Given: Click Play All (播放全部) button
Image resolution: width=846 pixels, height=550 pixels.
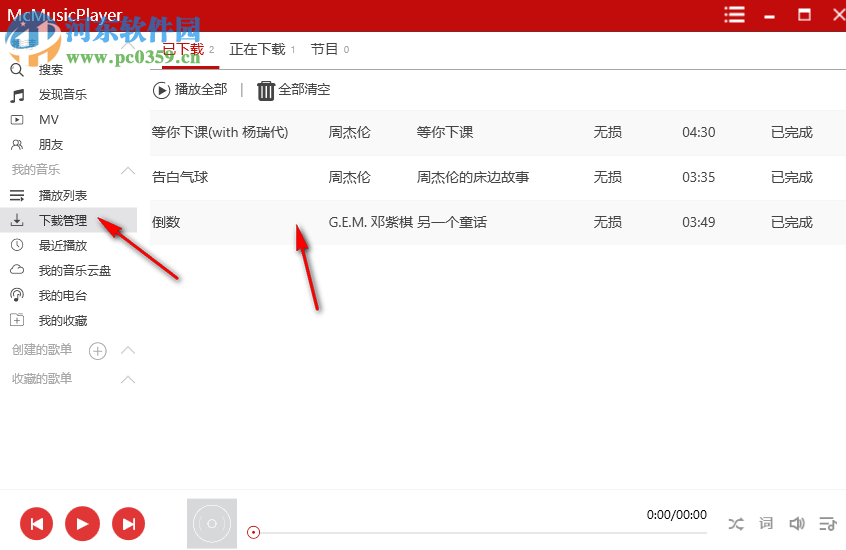Looking at the screenshot, I should (190, 90).
